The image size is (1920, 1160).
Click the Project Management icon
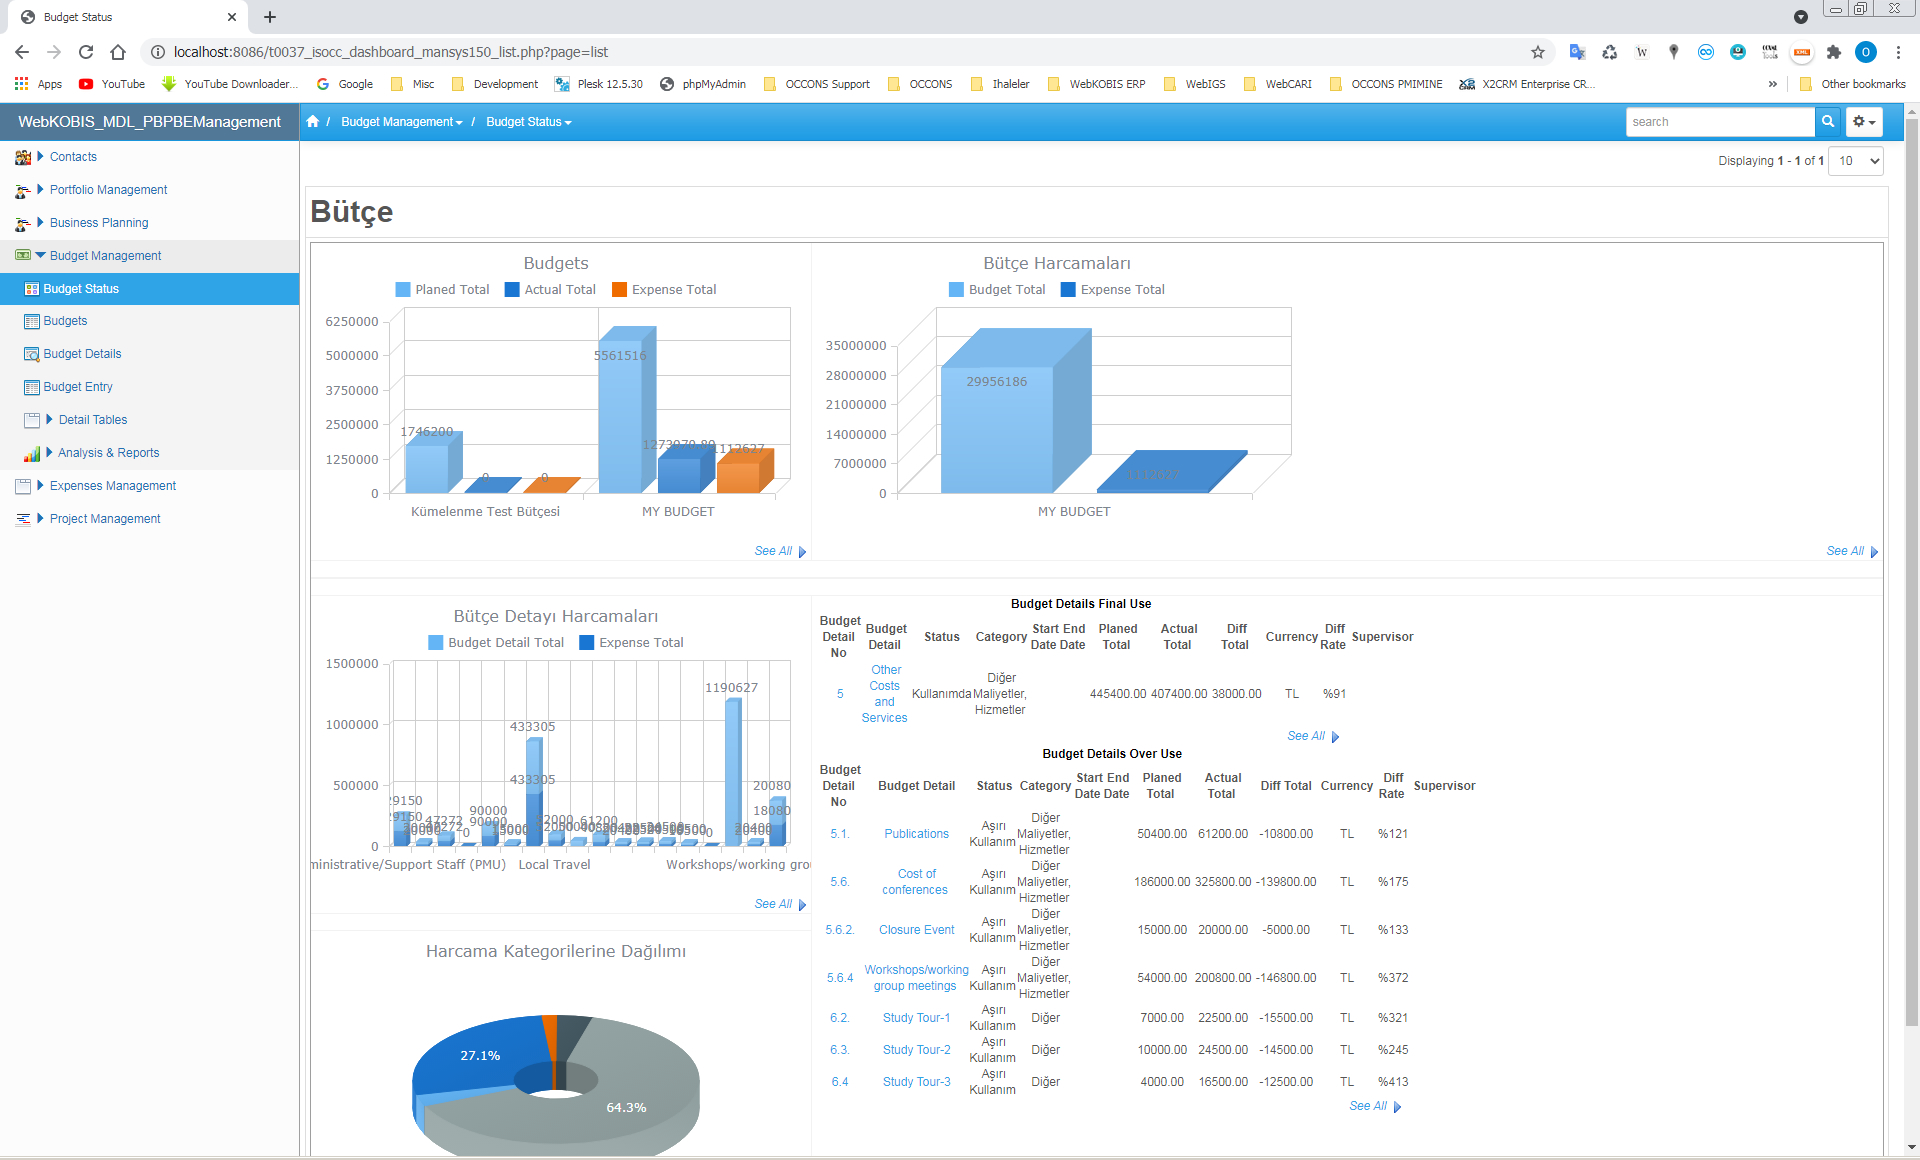click(x=23, y=519)
